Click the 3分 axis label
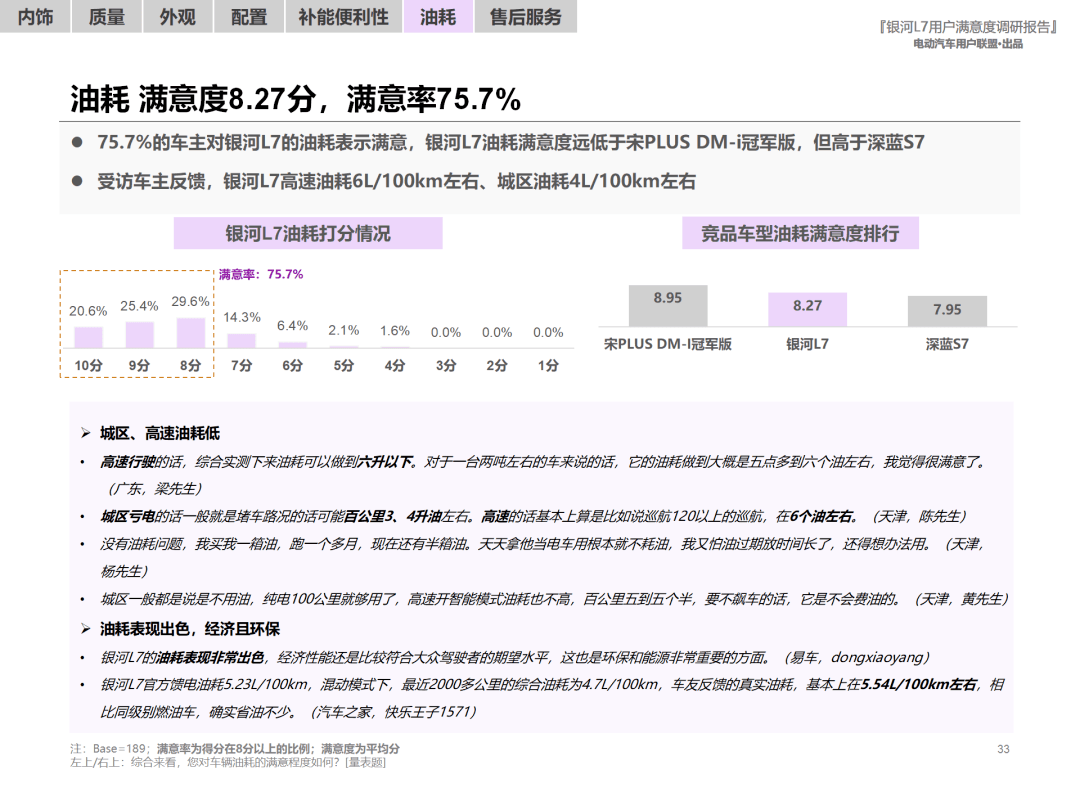The width and height of the screenshot is (1080, 810). tap(446, 366)
